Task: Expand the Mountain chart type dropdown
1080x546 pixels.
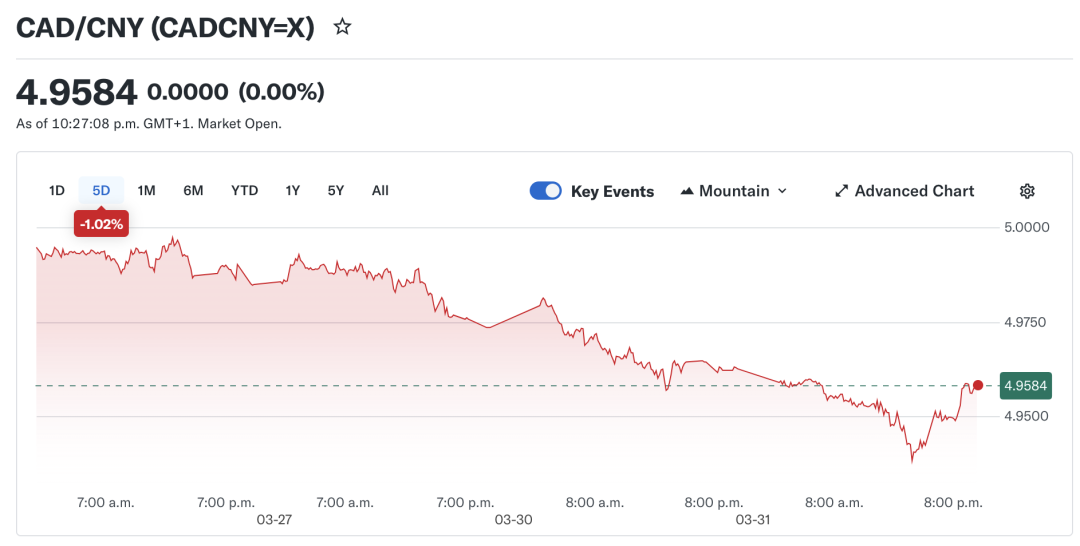Action: click(x=782, y=191)
